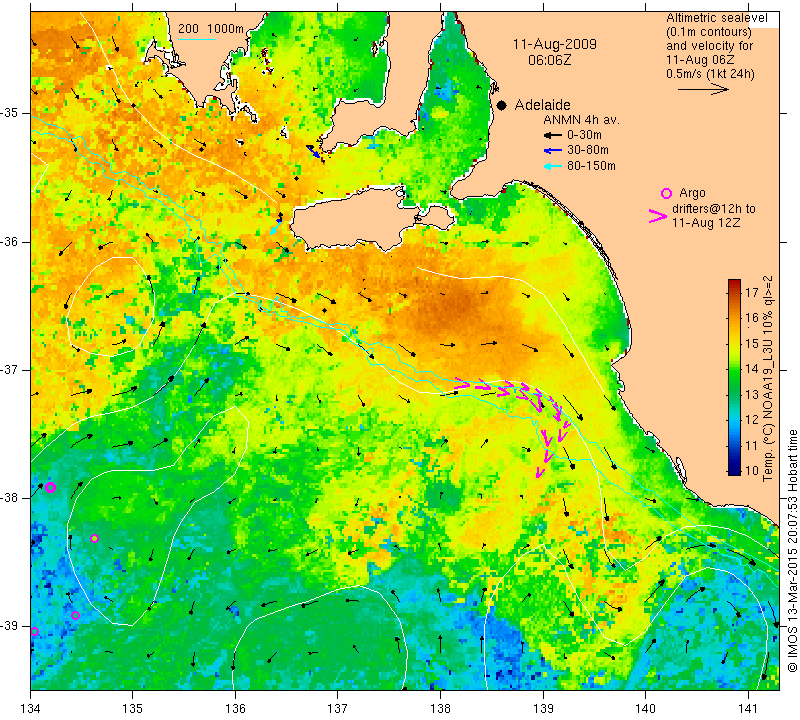Click the longitude axis label 134
The height and width of the screenshot is (720, 800).
[x=31, y=709]
